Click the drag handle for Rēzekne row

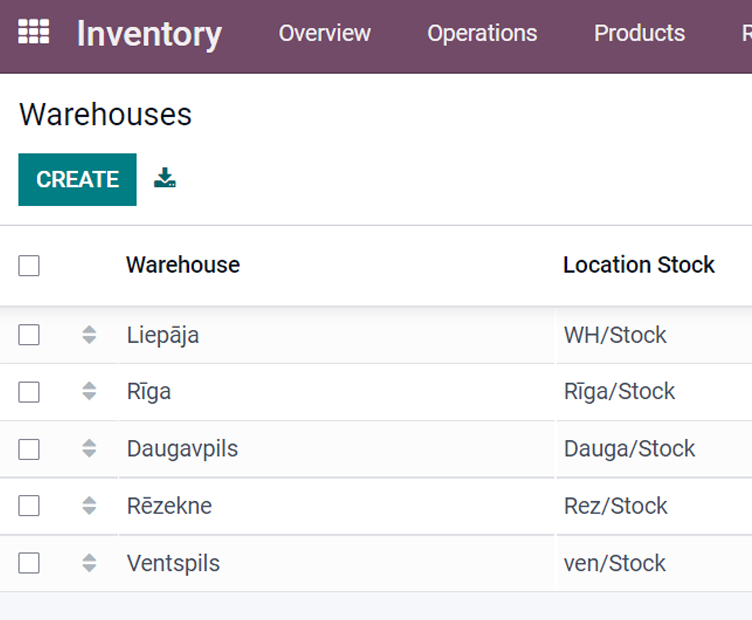click(89, 506)
